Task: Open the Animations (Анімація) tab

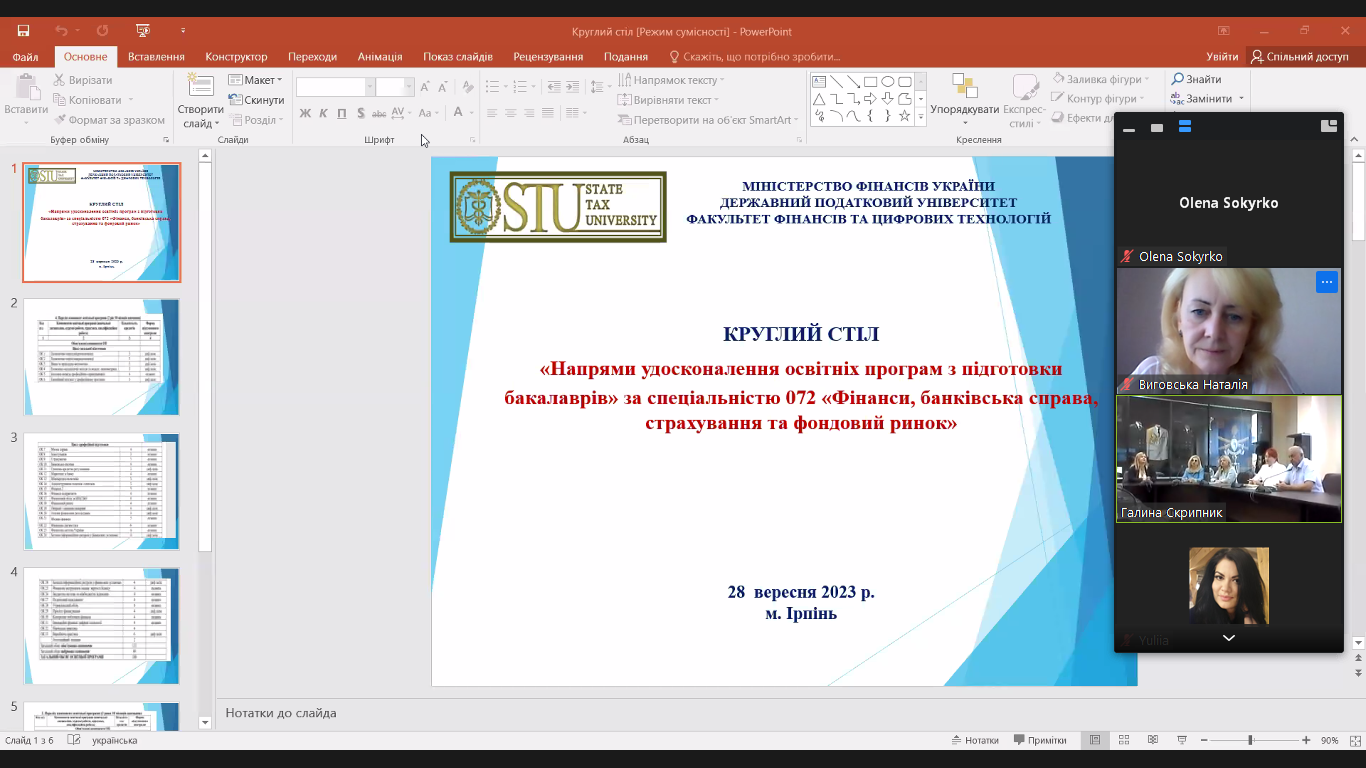Action: [x=380, y=57]
